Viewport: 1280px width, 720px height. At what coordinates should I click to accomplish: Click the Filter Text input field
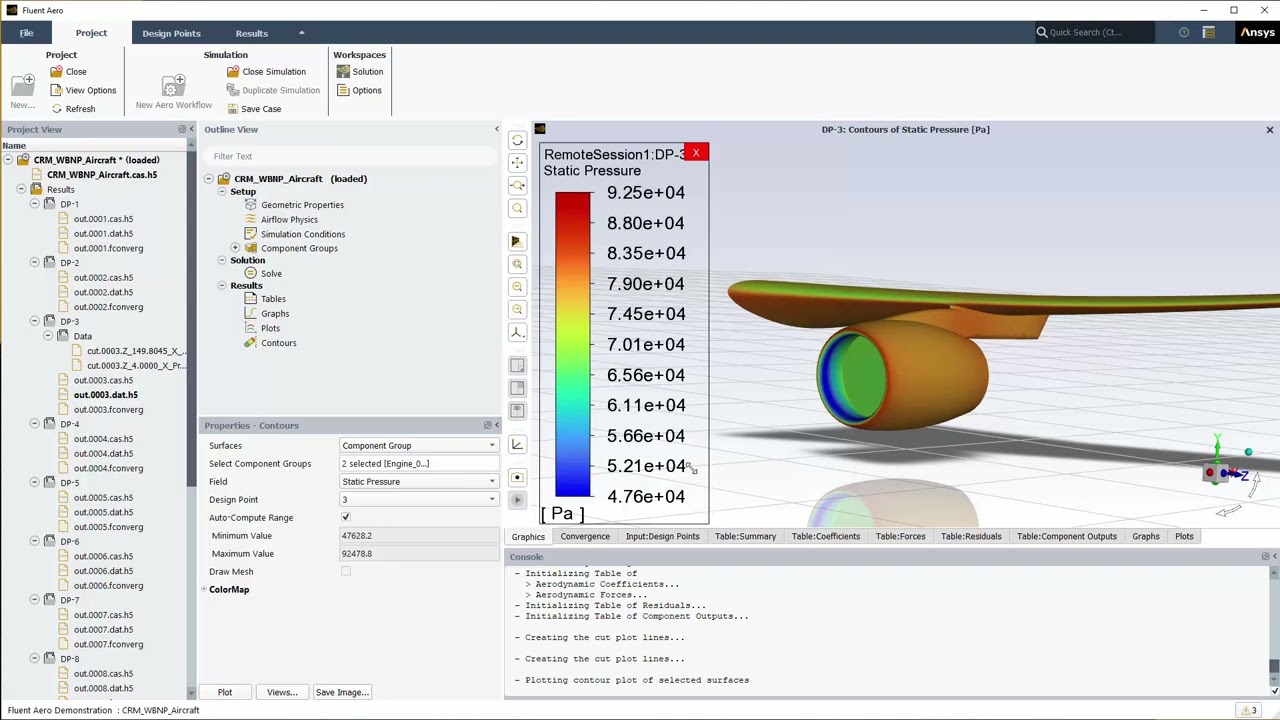click(x=350, y=156)
